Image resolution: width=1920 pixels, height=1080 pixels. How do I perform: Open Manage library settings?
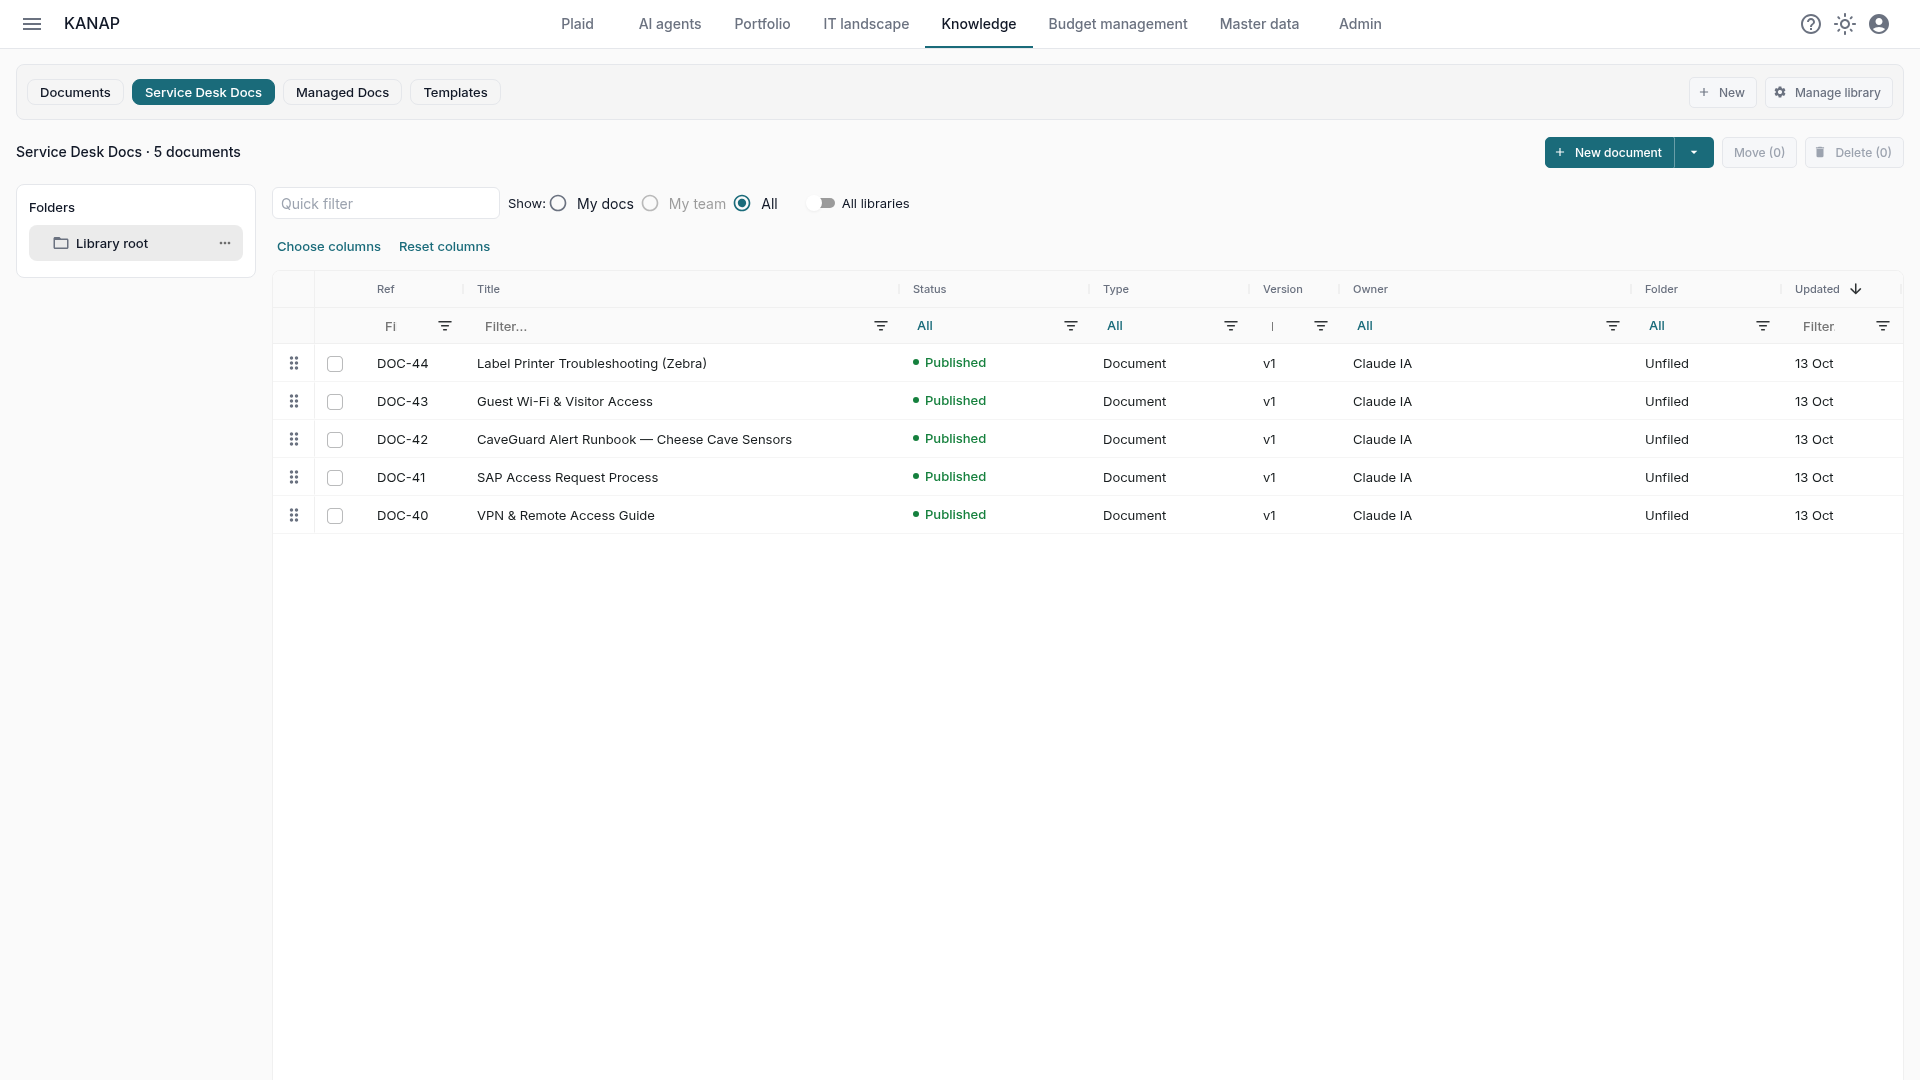pyautogui.click(x=1828, y=92)
